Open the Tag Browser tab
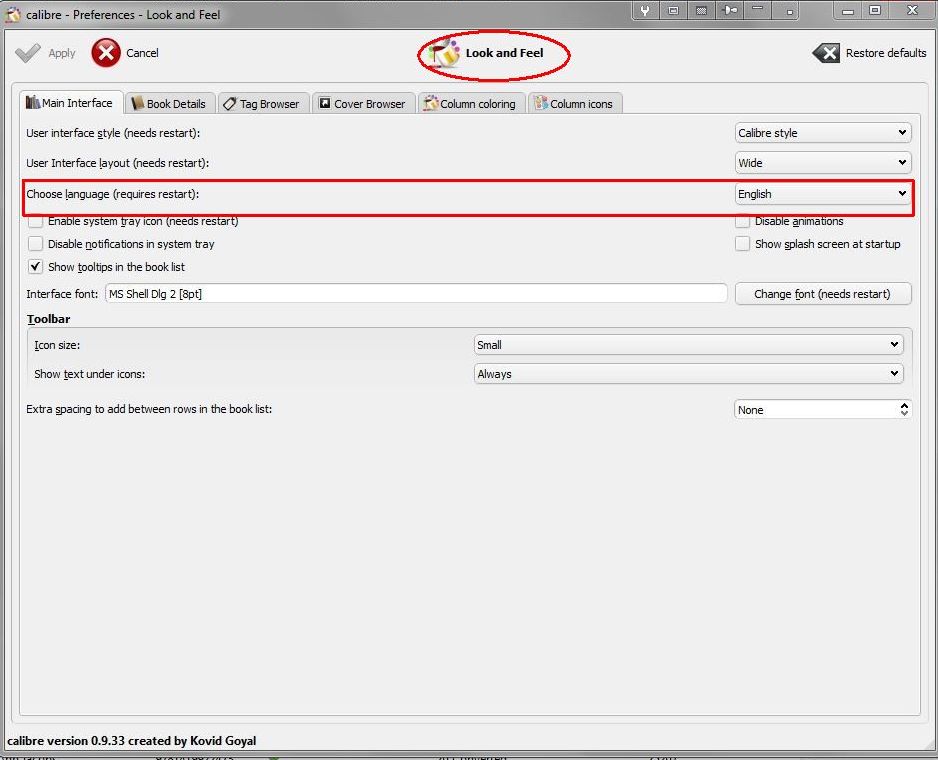938x760 pixels. (x=261, y=104)
